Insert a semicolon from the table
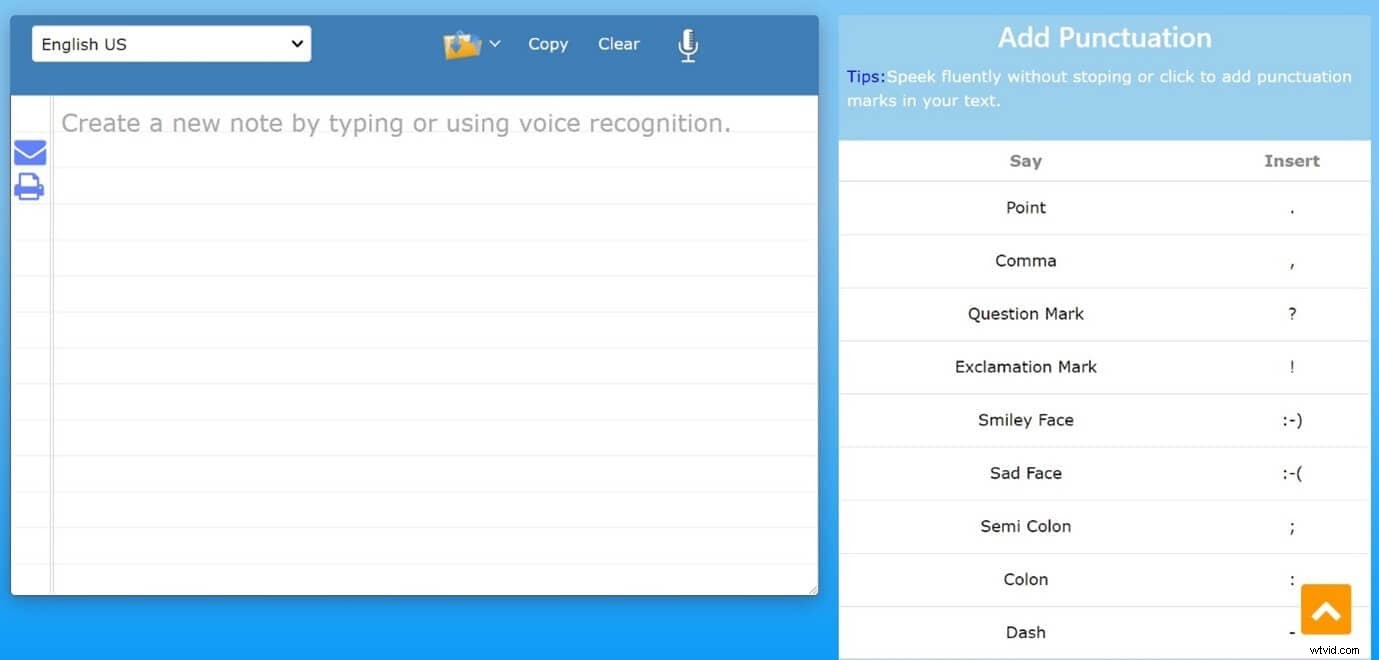 1291,526
